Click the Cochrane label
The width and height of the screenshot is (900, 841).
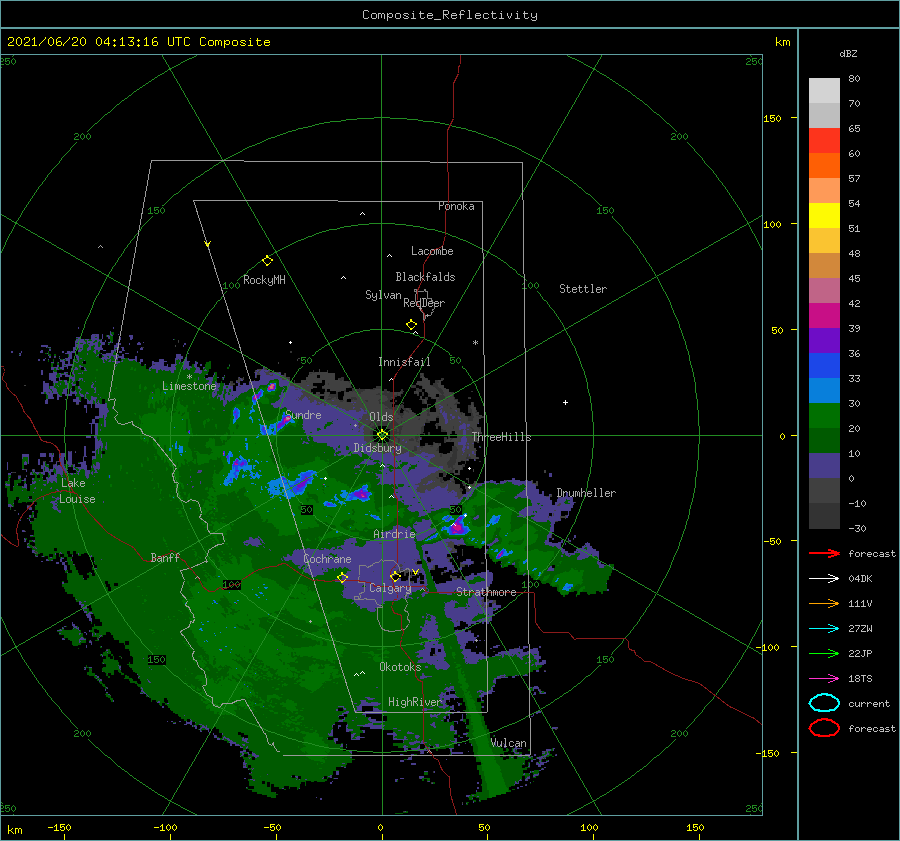click(327, 559)
